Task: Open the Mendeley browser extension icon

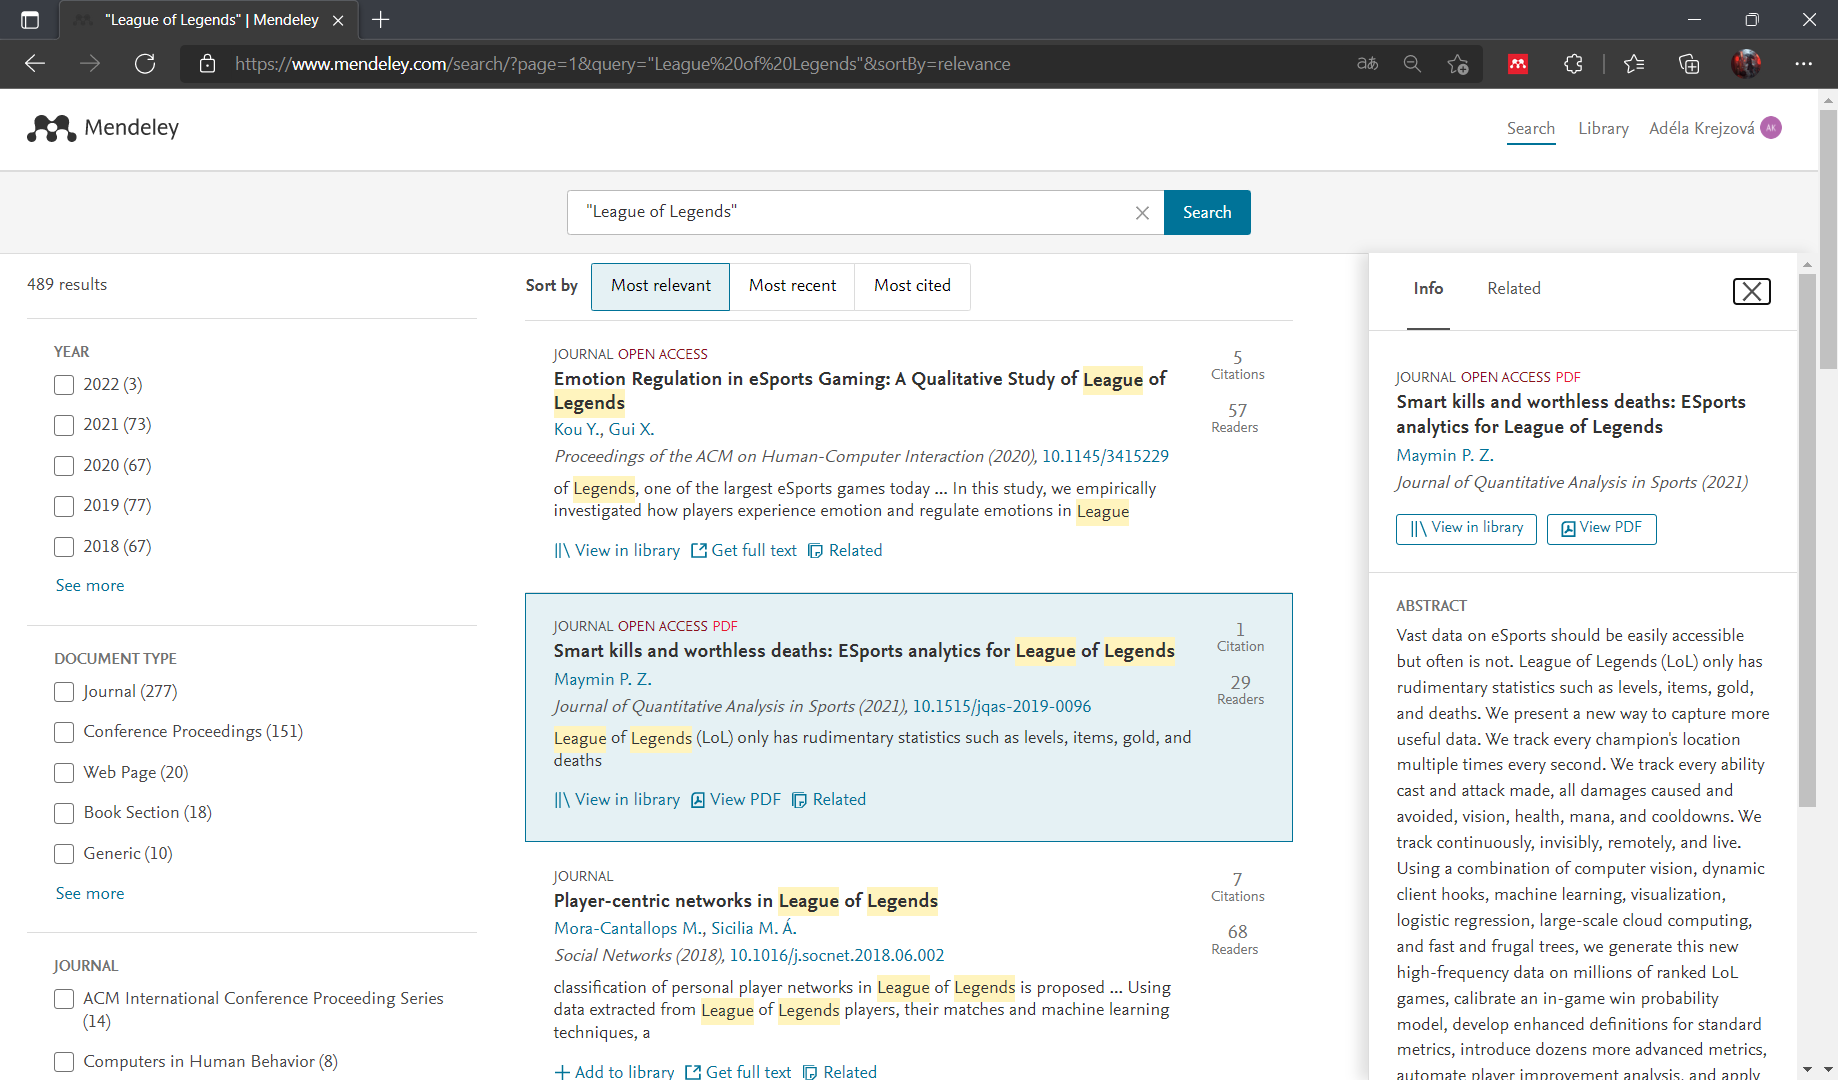Action: (x=1518, y=64)
